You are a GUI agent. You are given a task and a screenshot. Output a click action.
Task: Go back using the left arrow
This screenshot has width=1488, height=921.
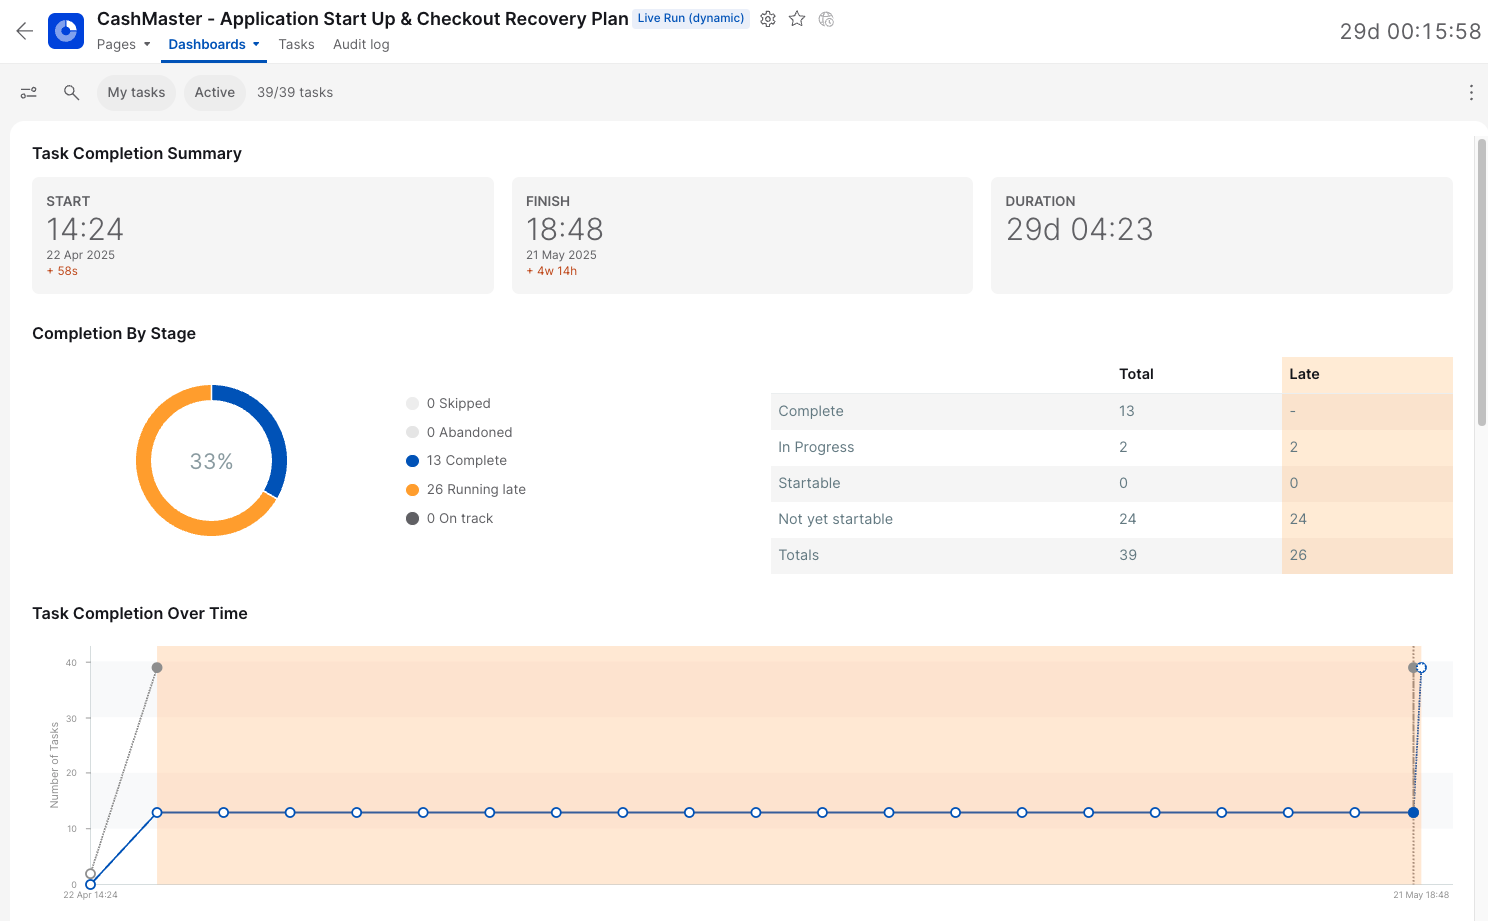[x=25, y=31]
